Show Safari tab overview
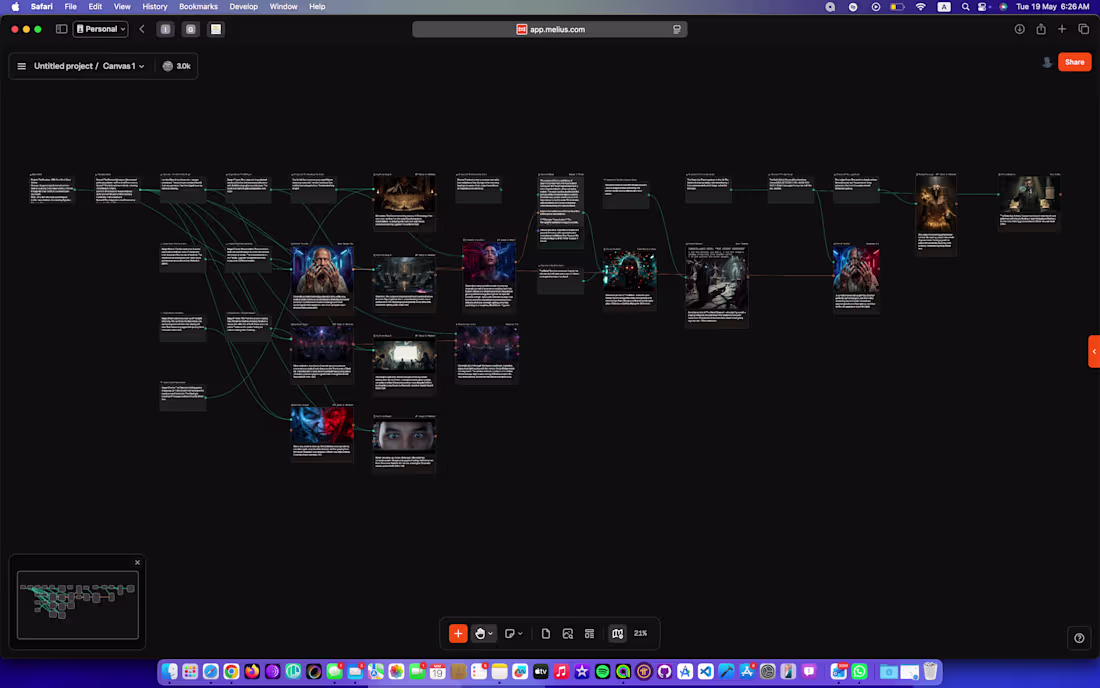 1084,29
